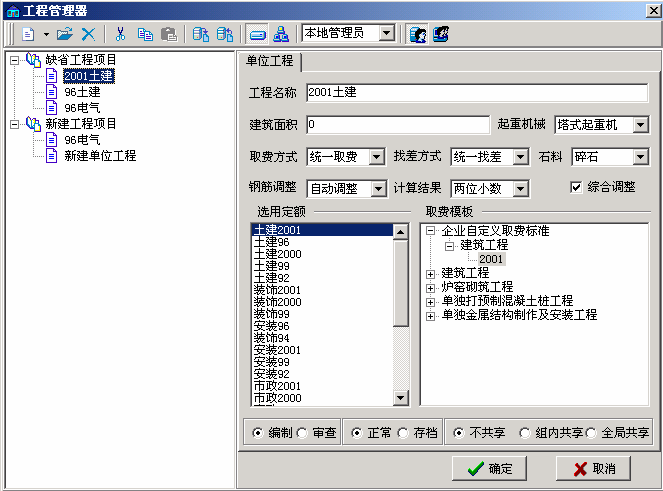Select the 全局共享 radio button
Viewport: 663px width, 491px height.
[591, 433]
